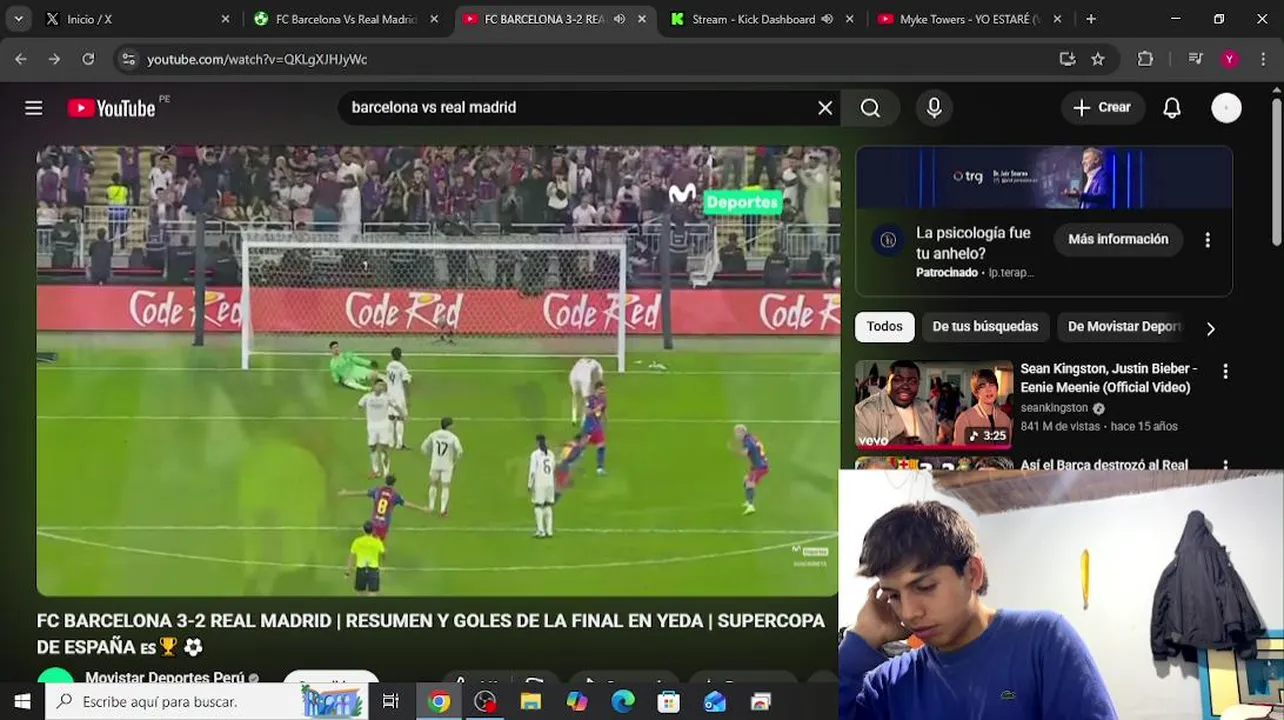Click Más información on the ad
Image resolution: width=1284 pixels, height=720 pixels.
click(1118, 239)
